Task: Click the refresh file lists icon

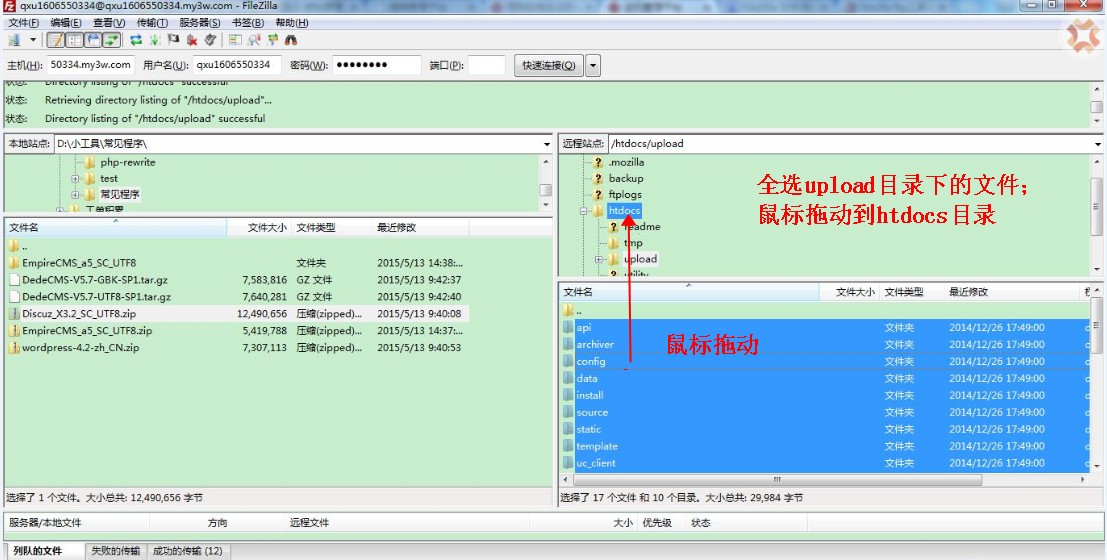Action: click(x=136, y=40)
